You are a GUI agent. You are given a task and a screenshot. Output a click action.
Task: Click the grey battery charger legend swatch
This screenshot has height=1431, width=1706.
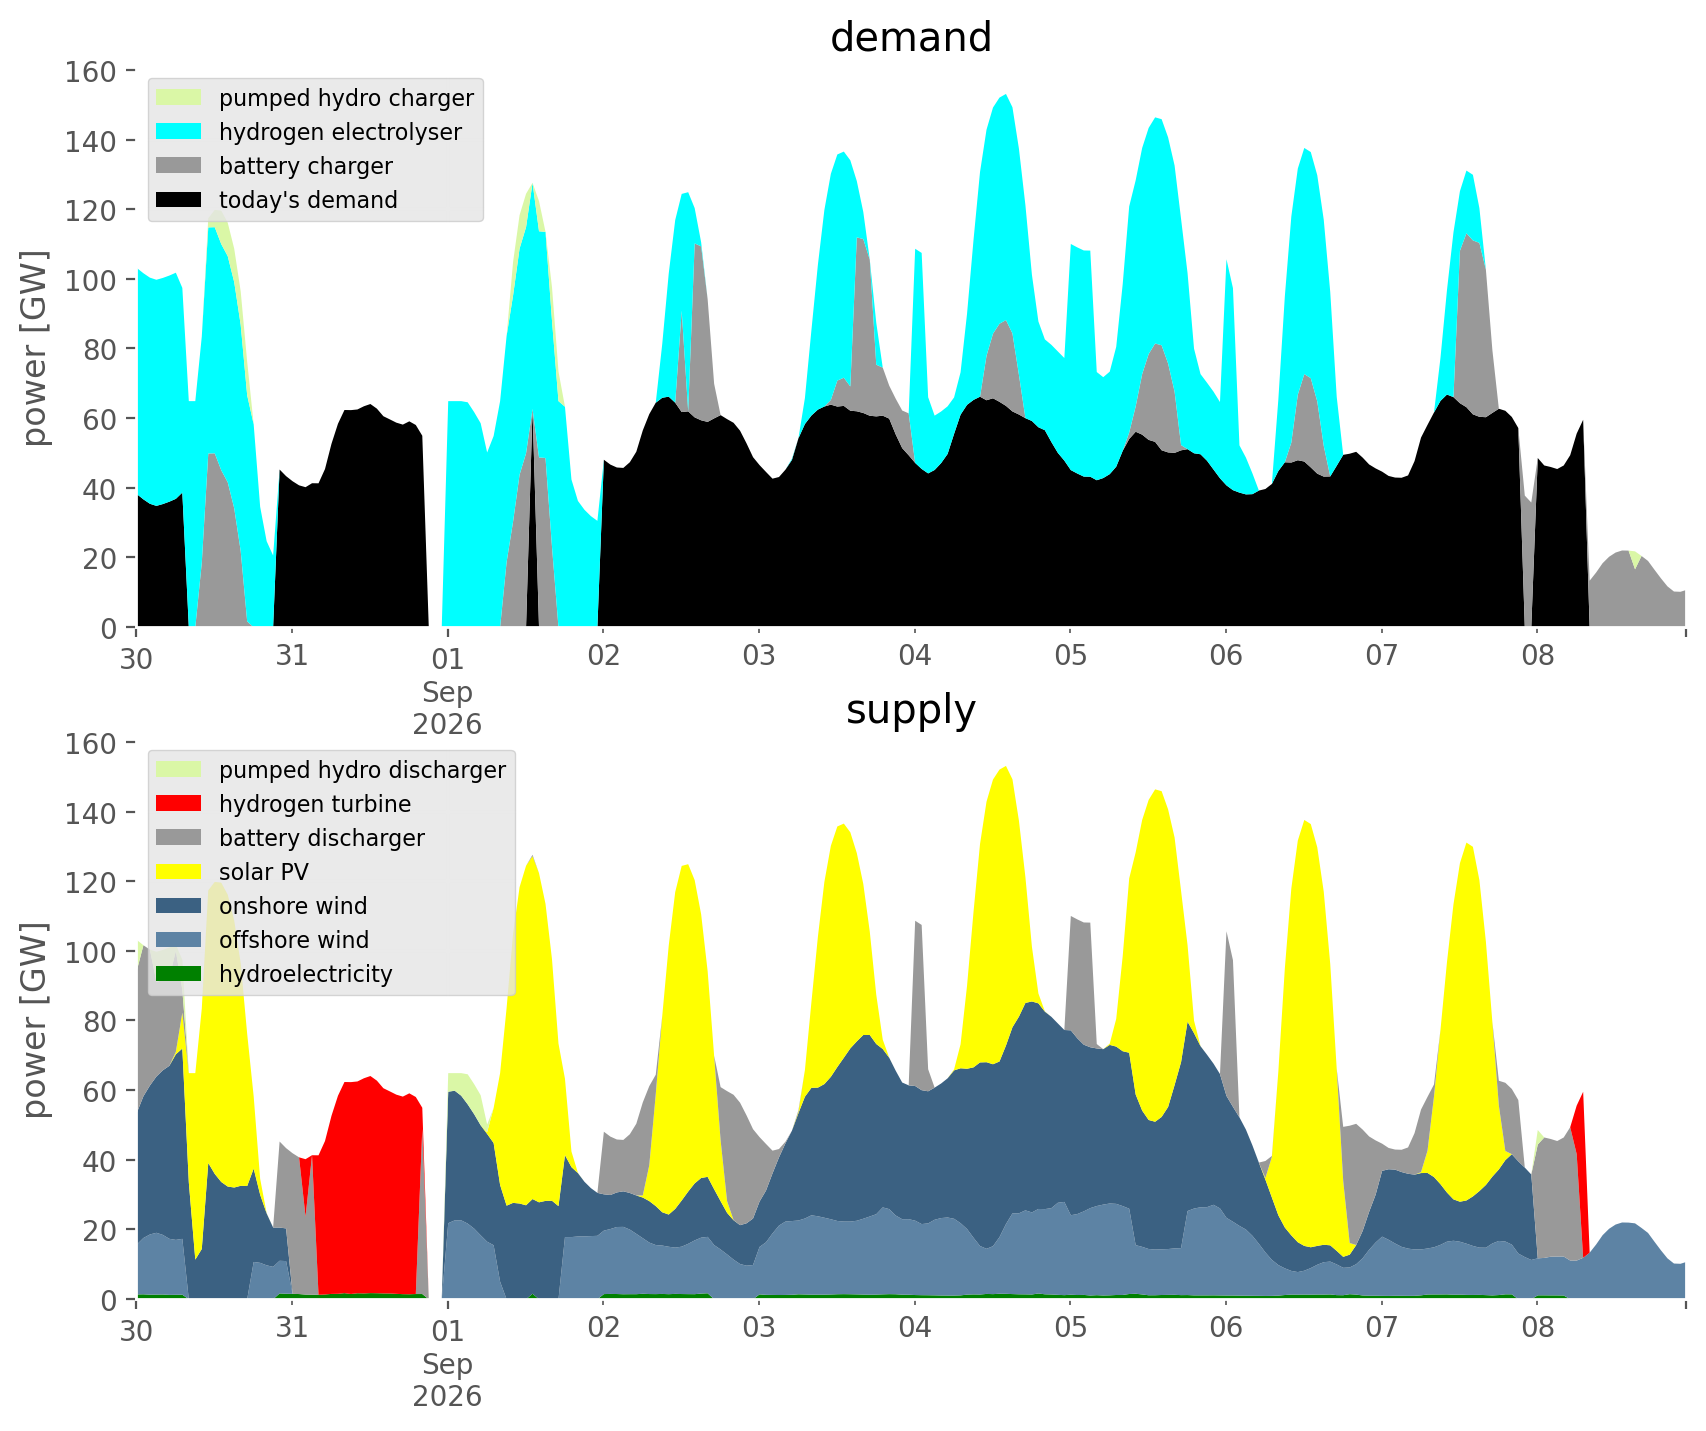(x=180, y=166)
